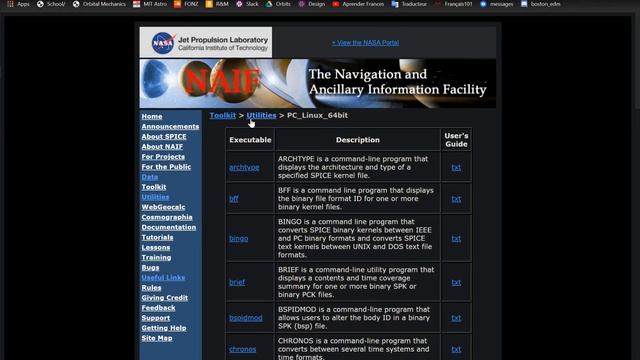Viewport: 640px width, 360px height.
Task: Download the archtype executable
Action: (x=244, y=167)
